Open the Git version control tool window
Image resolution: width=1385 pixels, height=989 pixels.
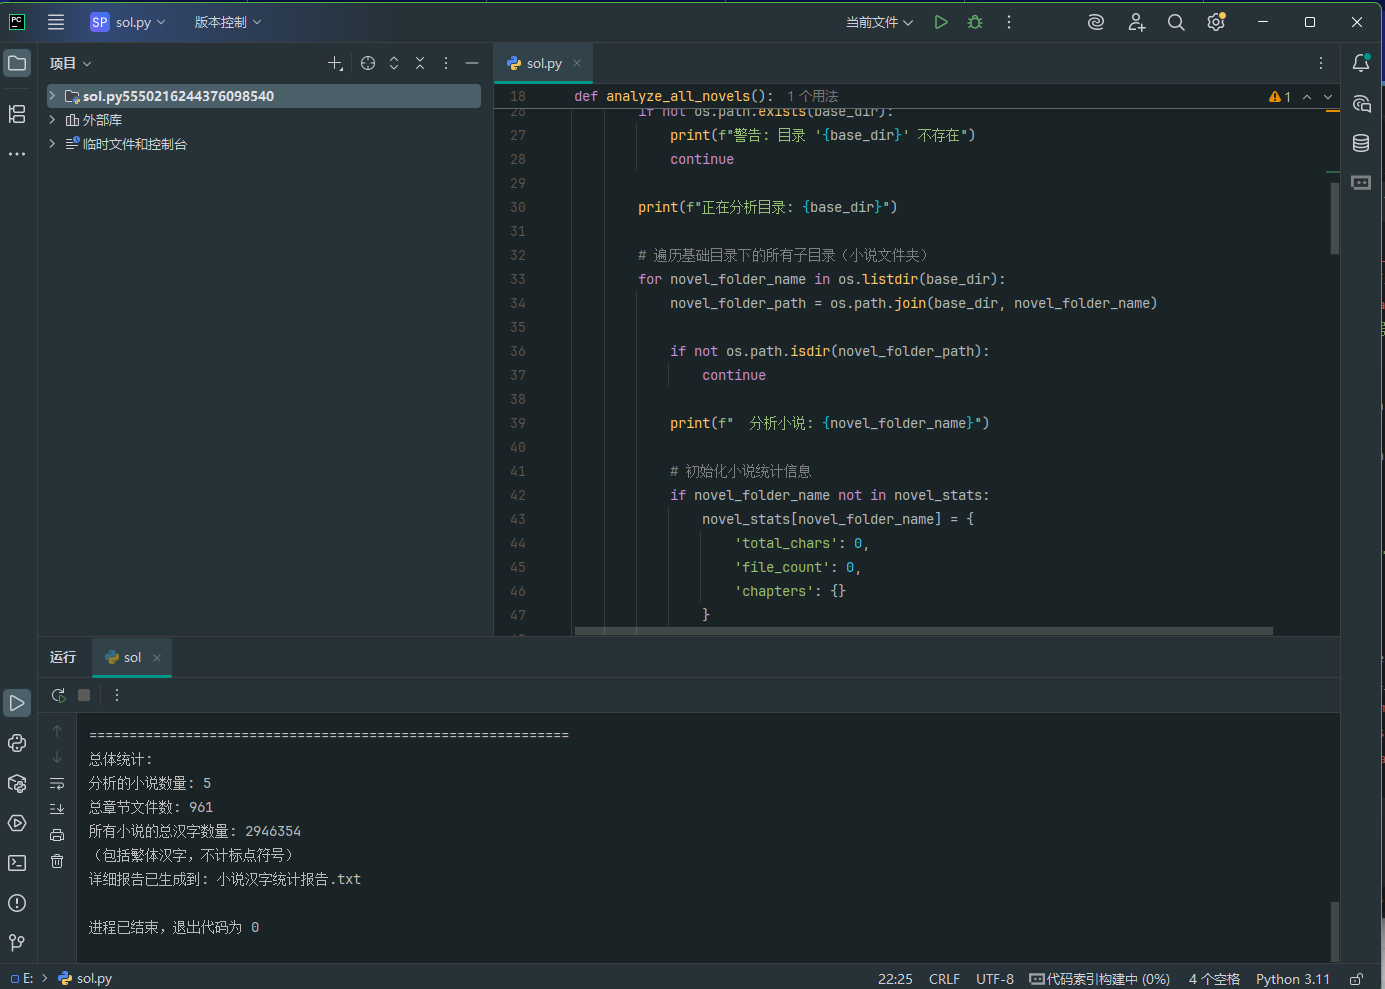pyautogui.click(x=17, y=943)
